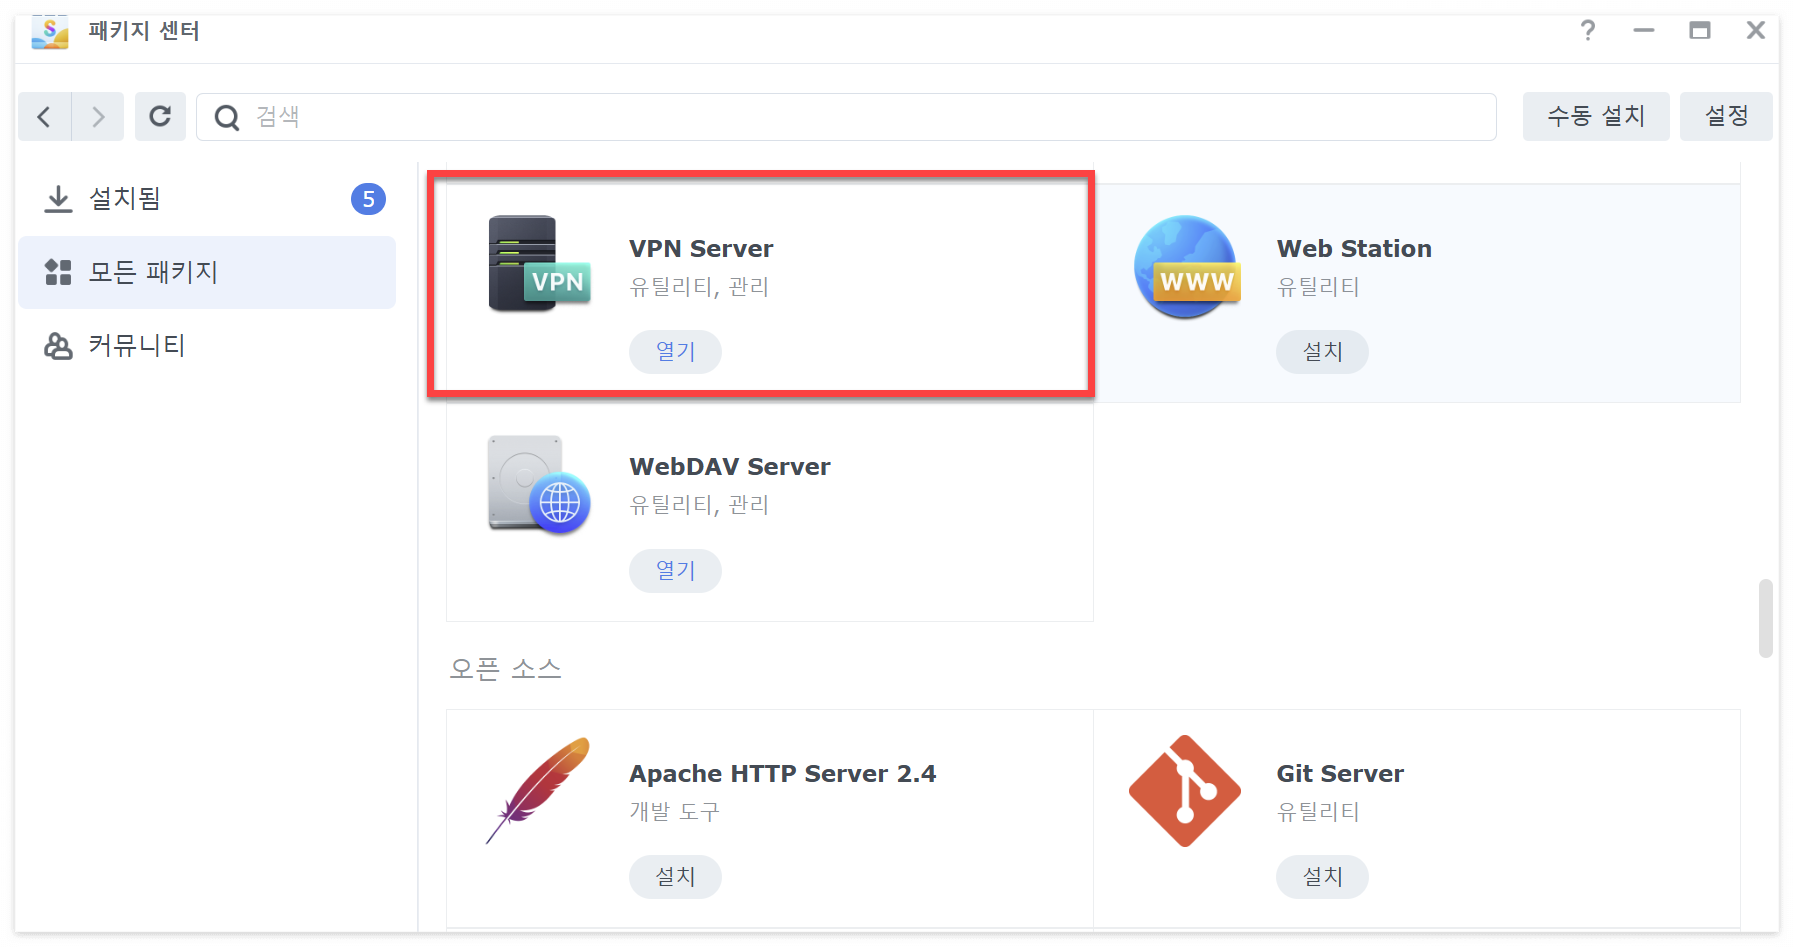1794x947 pixels.
Task: Open the WebDAV Server title
Action: point(730,467)
